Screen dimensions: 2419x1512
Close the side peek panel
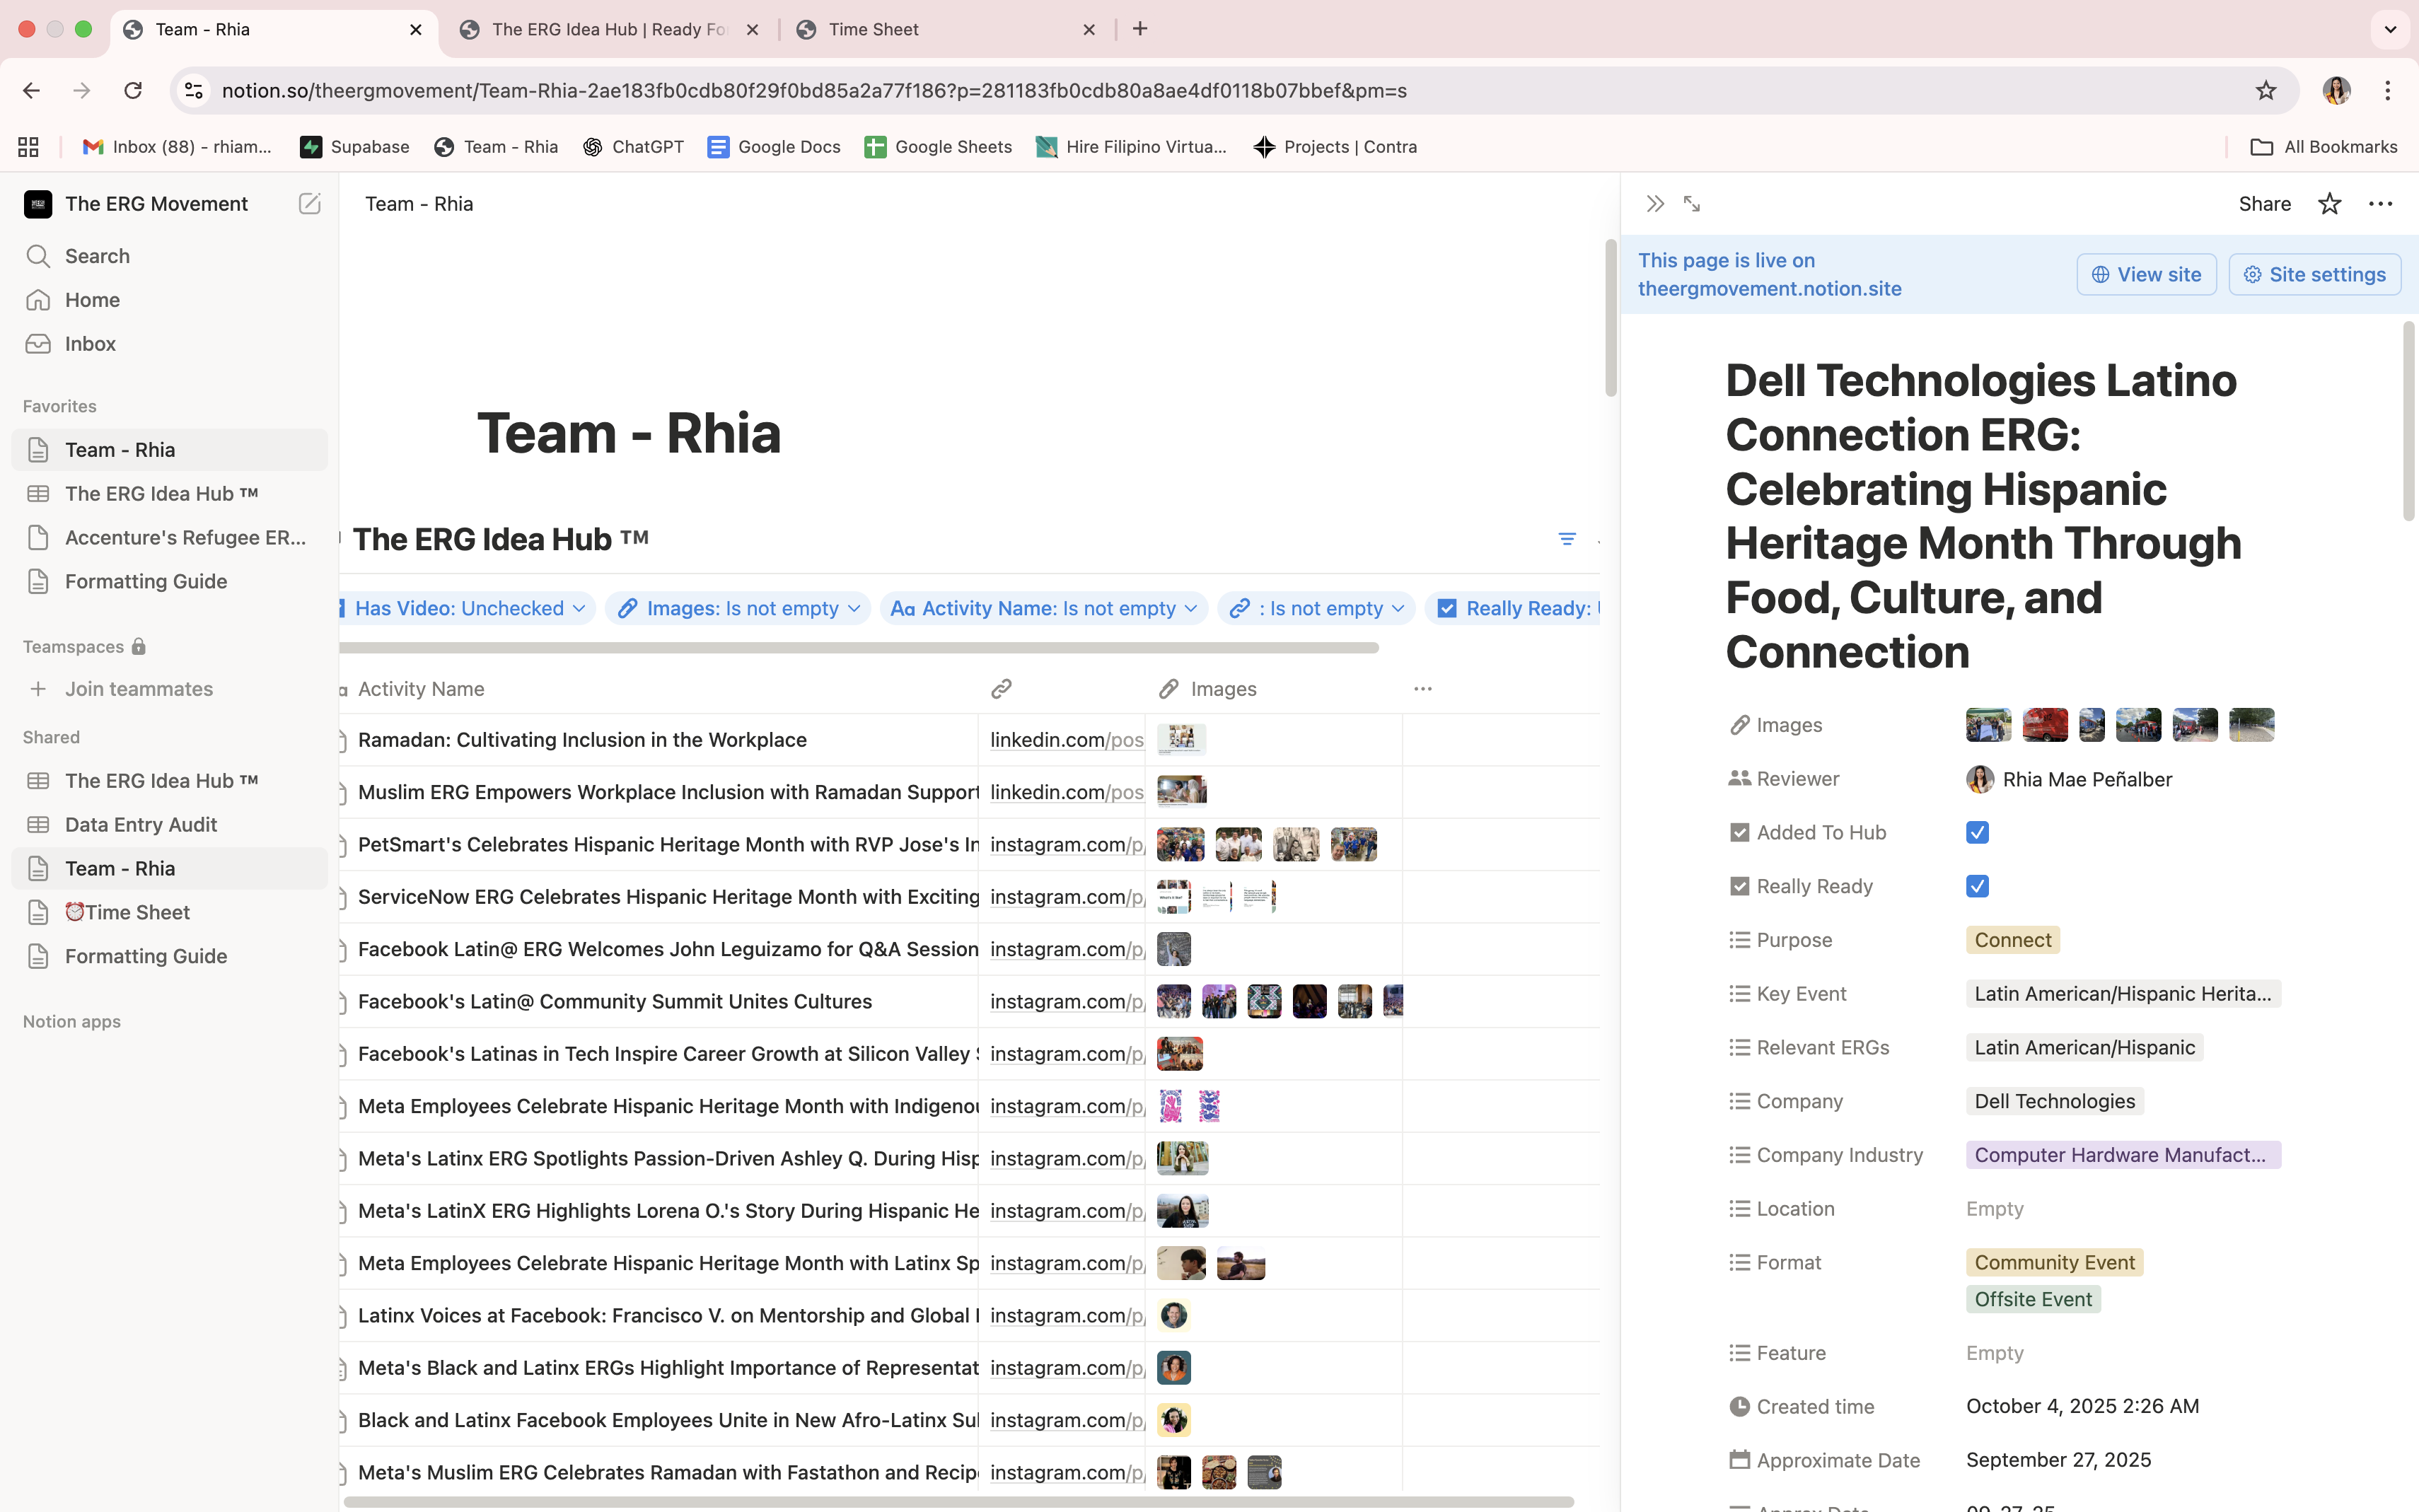point(1655,204)
